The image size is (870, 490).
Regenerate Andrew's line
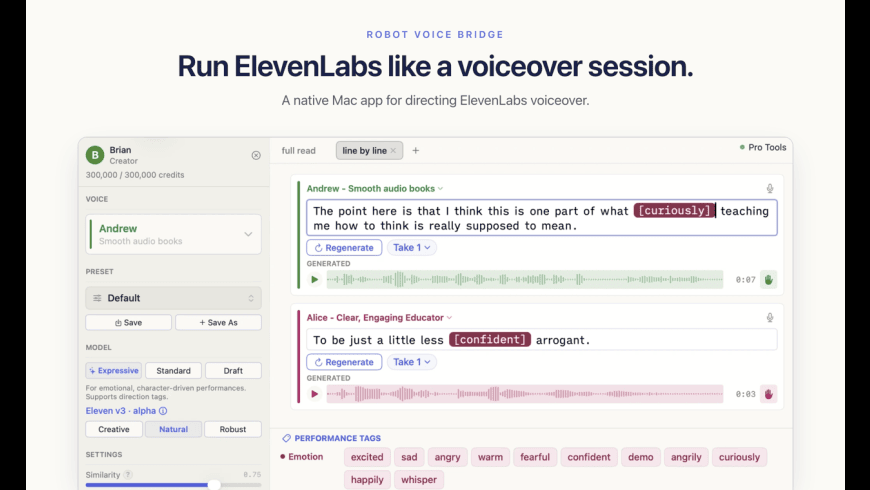[344, 247]
